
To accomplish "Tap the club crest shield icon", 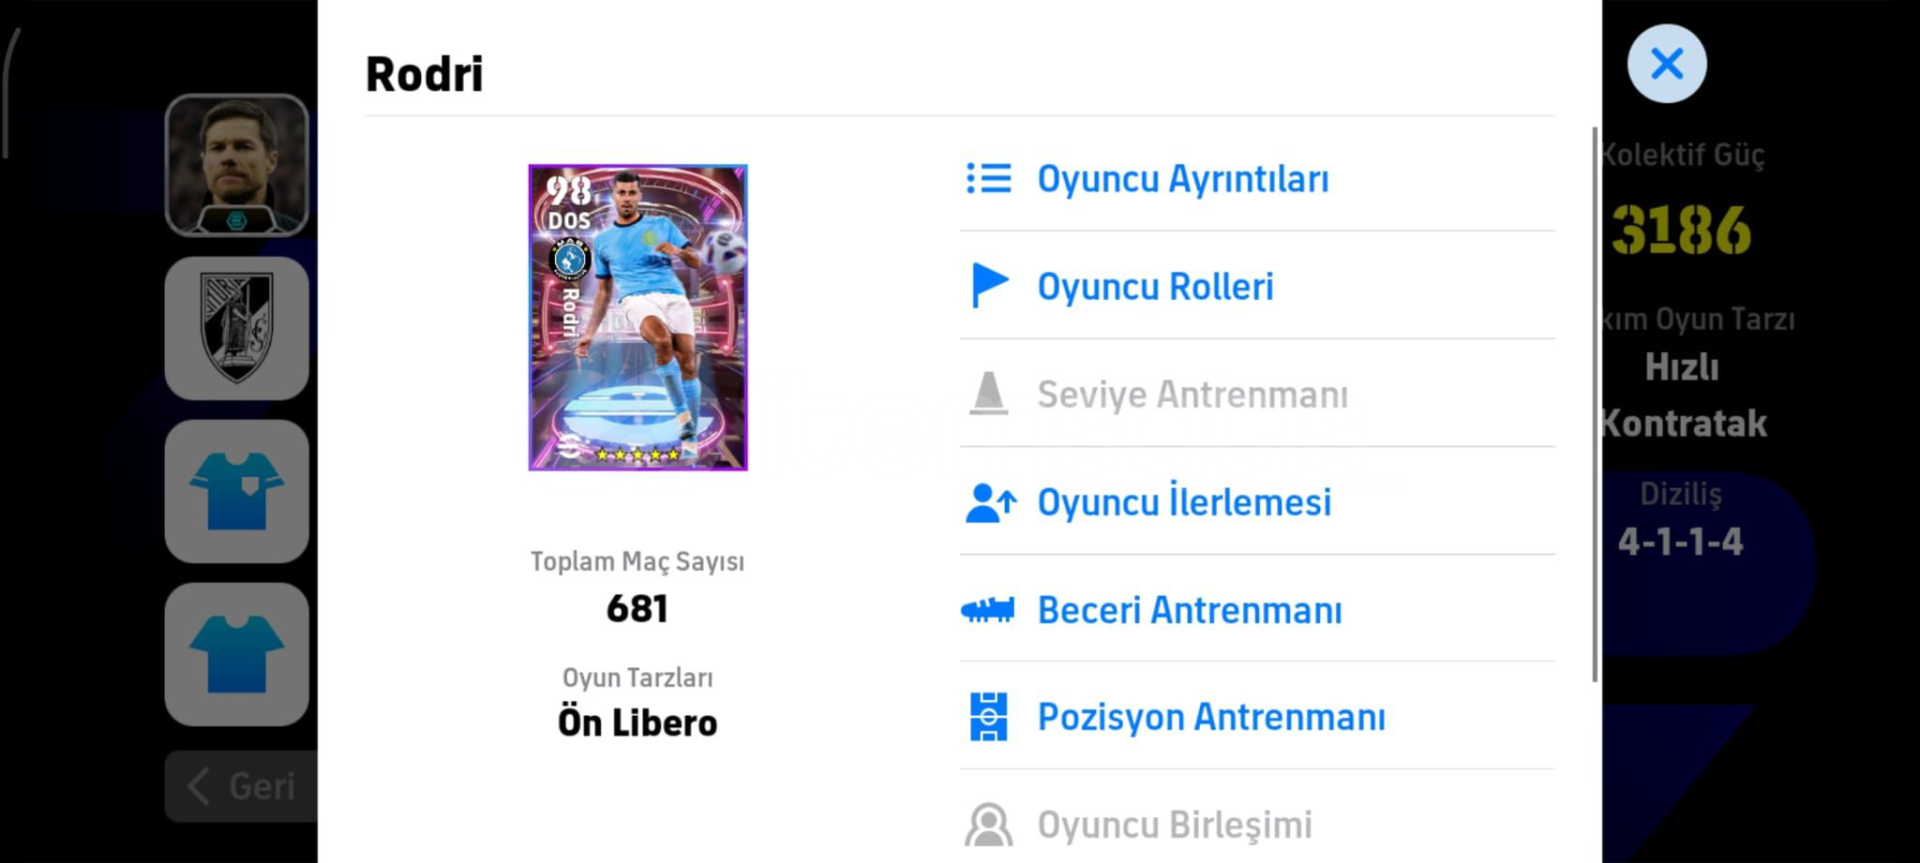I will click(237, 328).
